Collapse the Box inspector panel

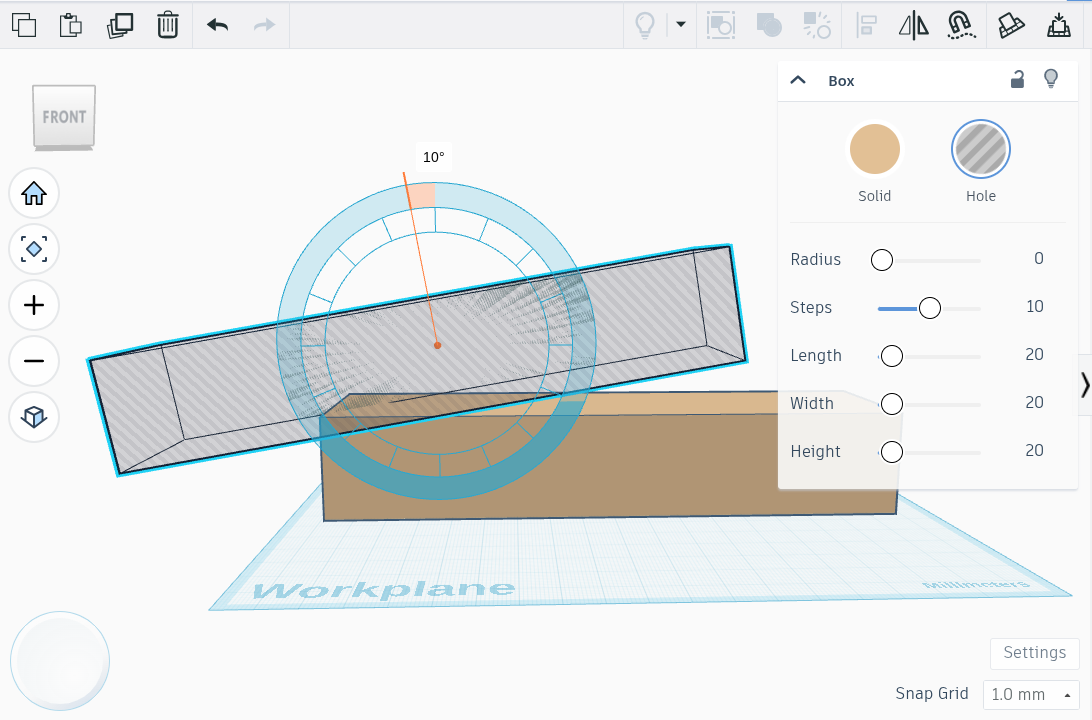798,80
